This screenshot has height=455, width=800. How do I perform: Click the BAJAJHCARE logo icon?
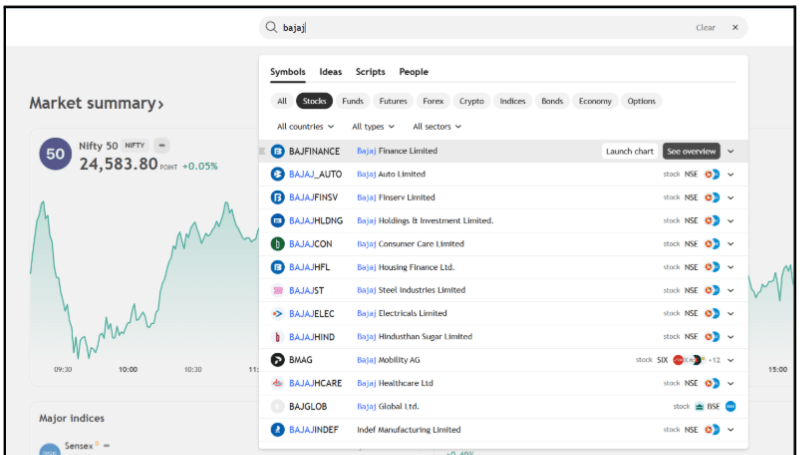coord(278,383)
